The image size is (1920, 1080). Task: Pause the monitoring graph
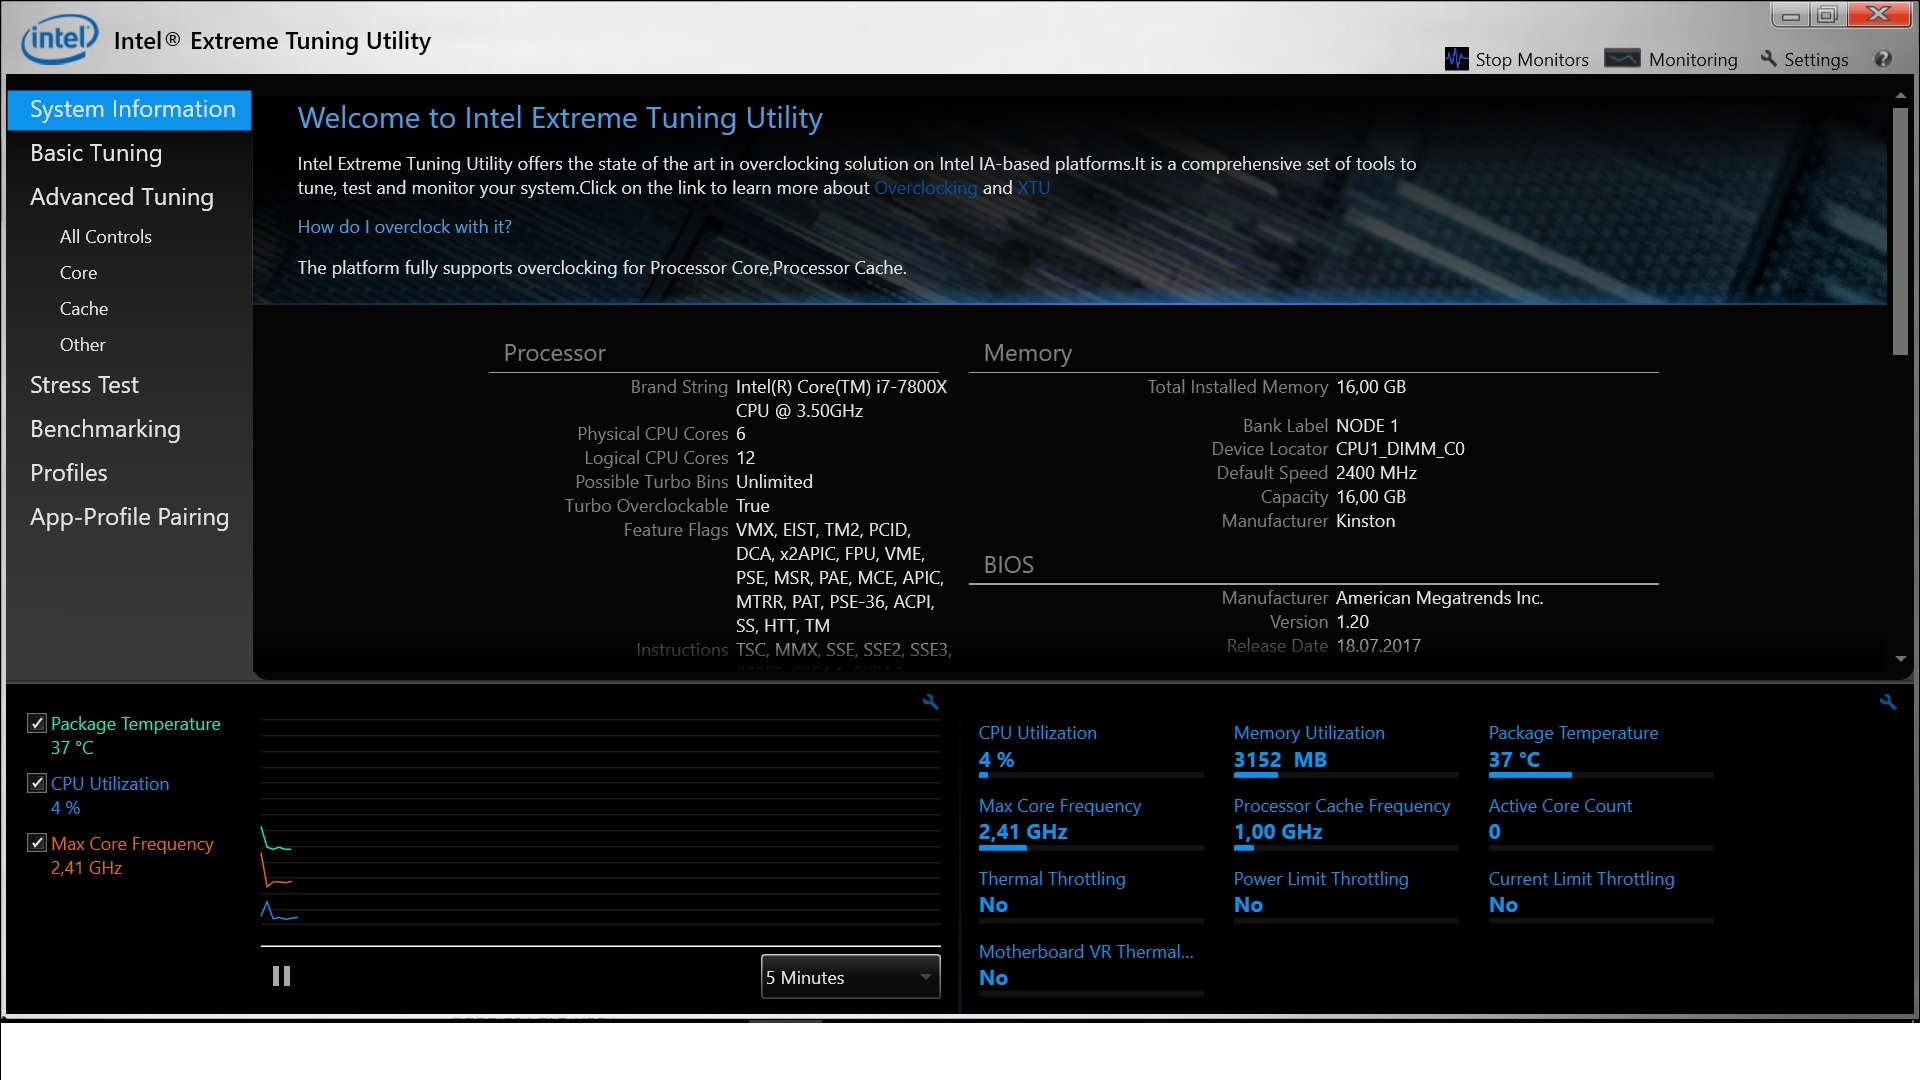pyautogui.click(x=281, y=976)
